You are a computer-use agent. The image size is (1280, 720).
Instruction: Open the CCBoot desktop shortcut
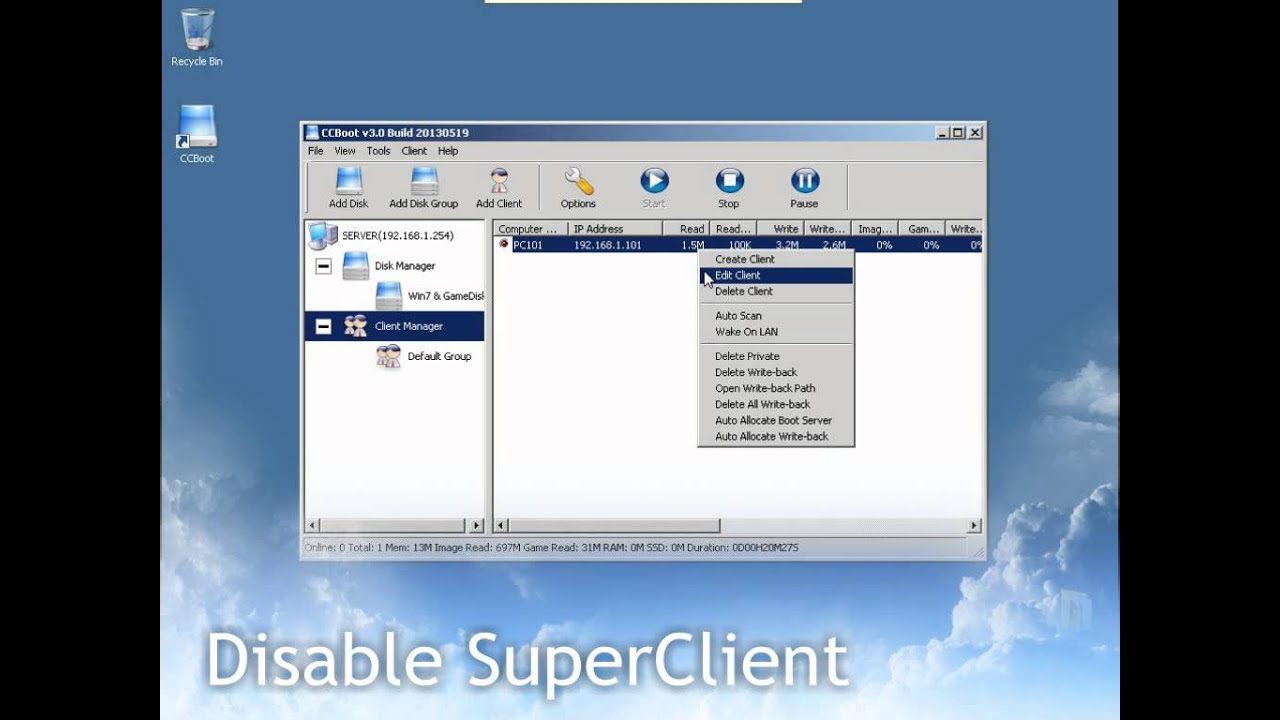[197, 134]
